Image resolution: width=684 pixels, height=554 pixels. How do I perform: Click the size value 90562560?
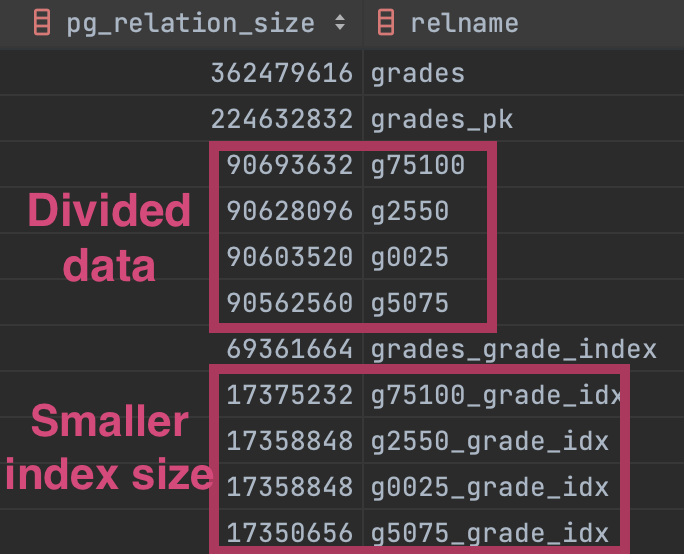click(289, 303)
